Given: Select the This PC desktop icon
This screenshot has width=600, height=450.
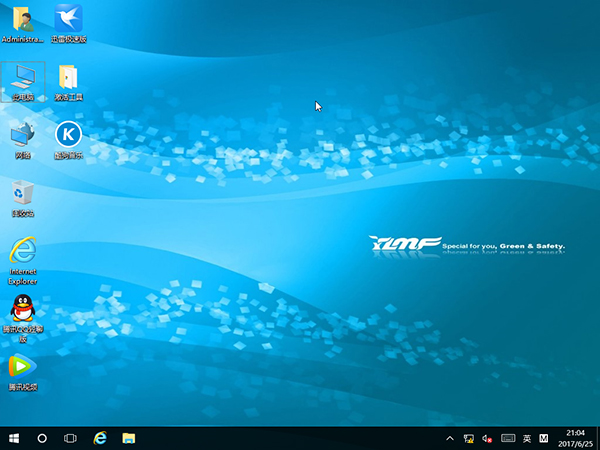Looking at the screenshot, I should (22, 77).
